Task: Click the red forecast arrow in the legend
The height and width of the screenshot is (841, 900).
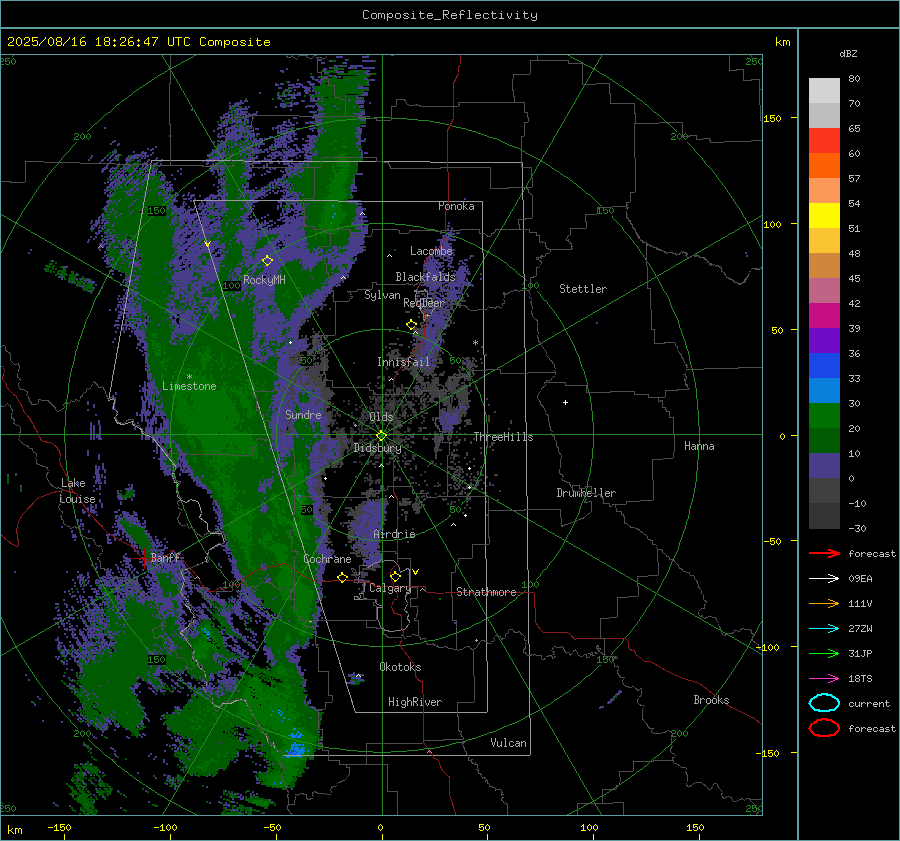Action: (824, 553)
